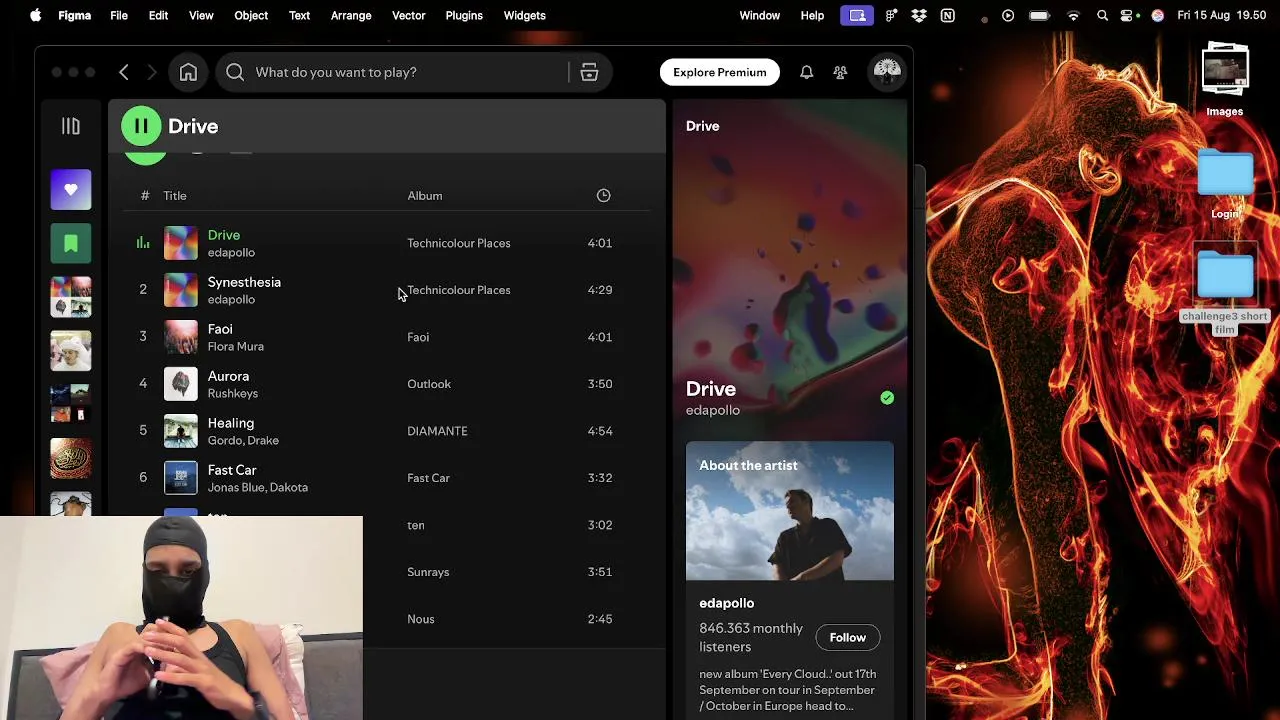The image size is (1280, 720).
Task: Open Spotlight search in menu bar
Action: pos(1102,15)
